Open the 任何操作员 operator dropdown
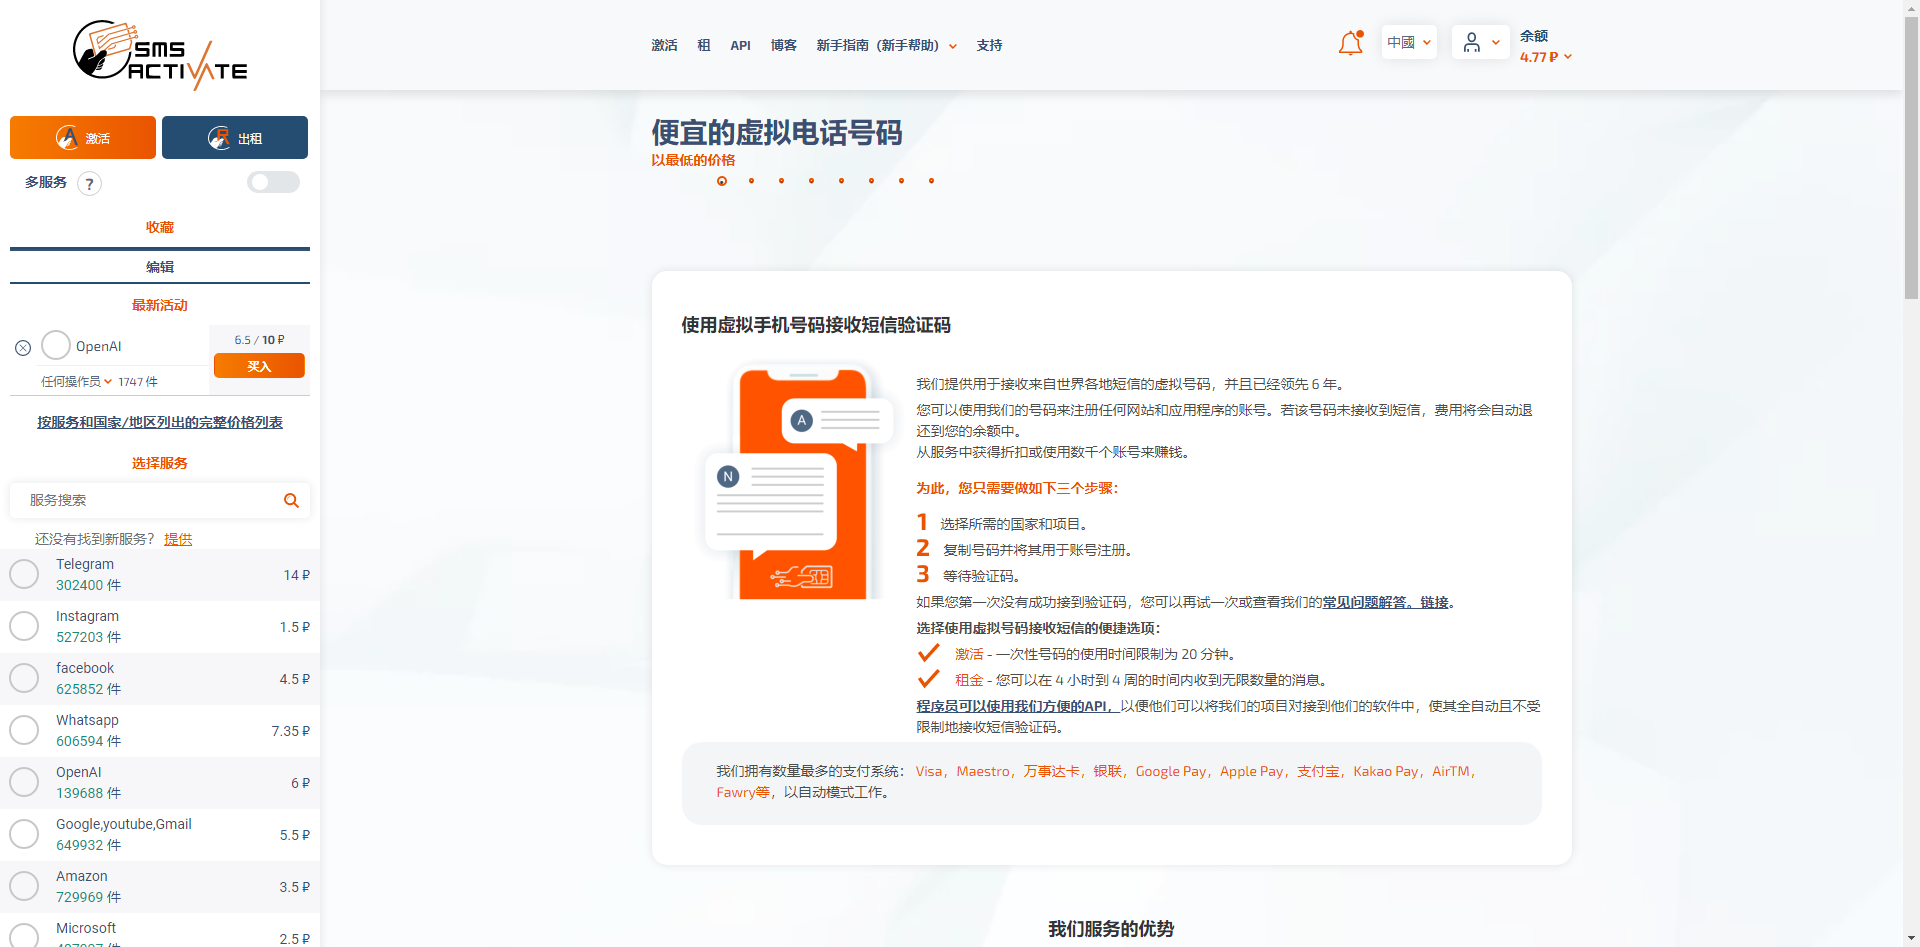The height and width of the screenshot is (947, 1920). (x=76, y=382)
